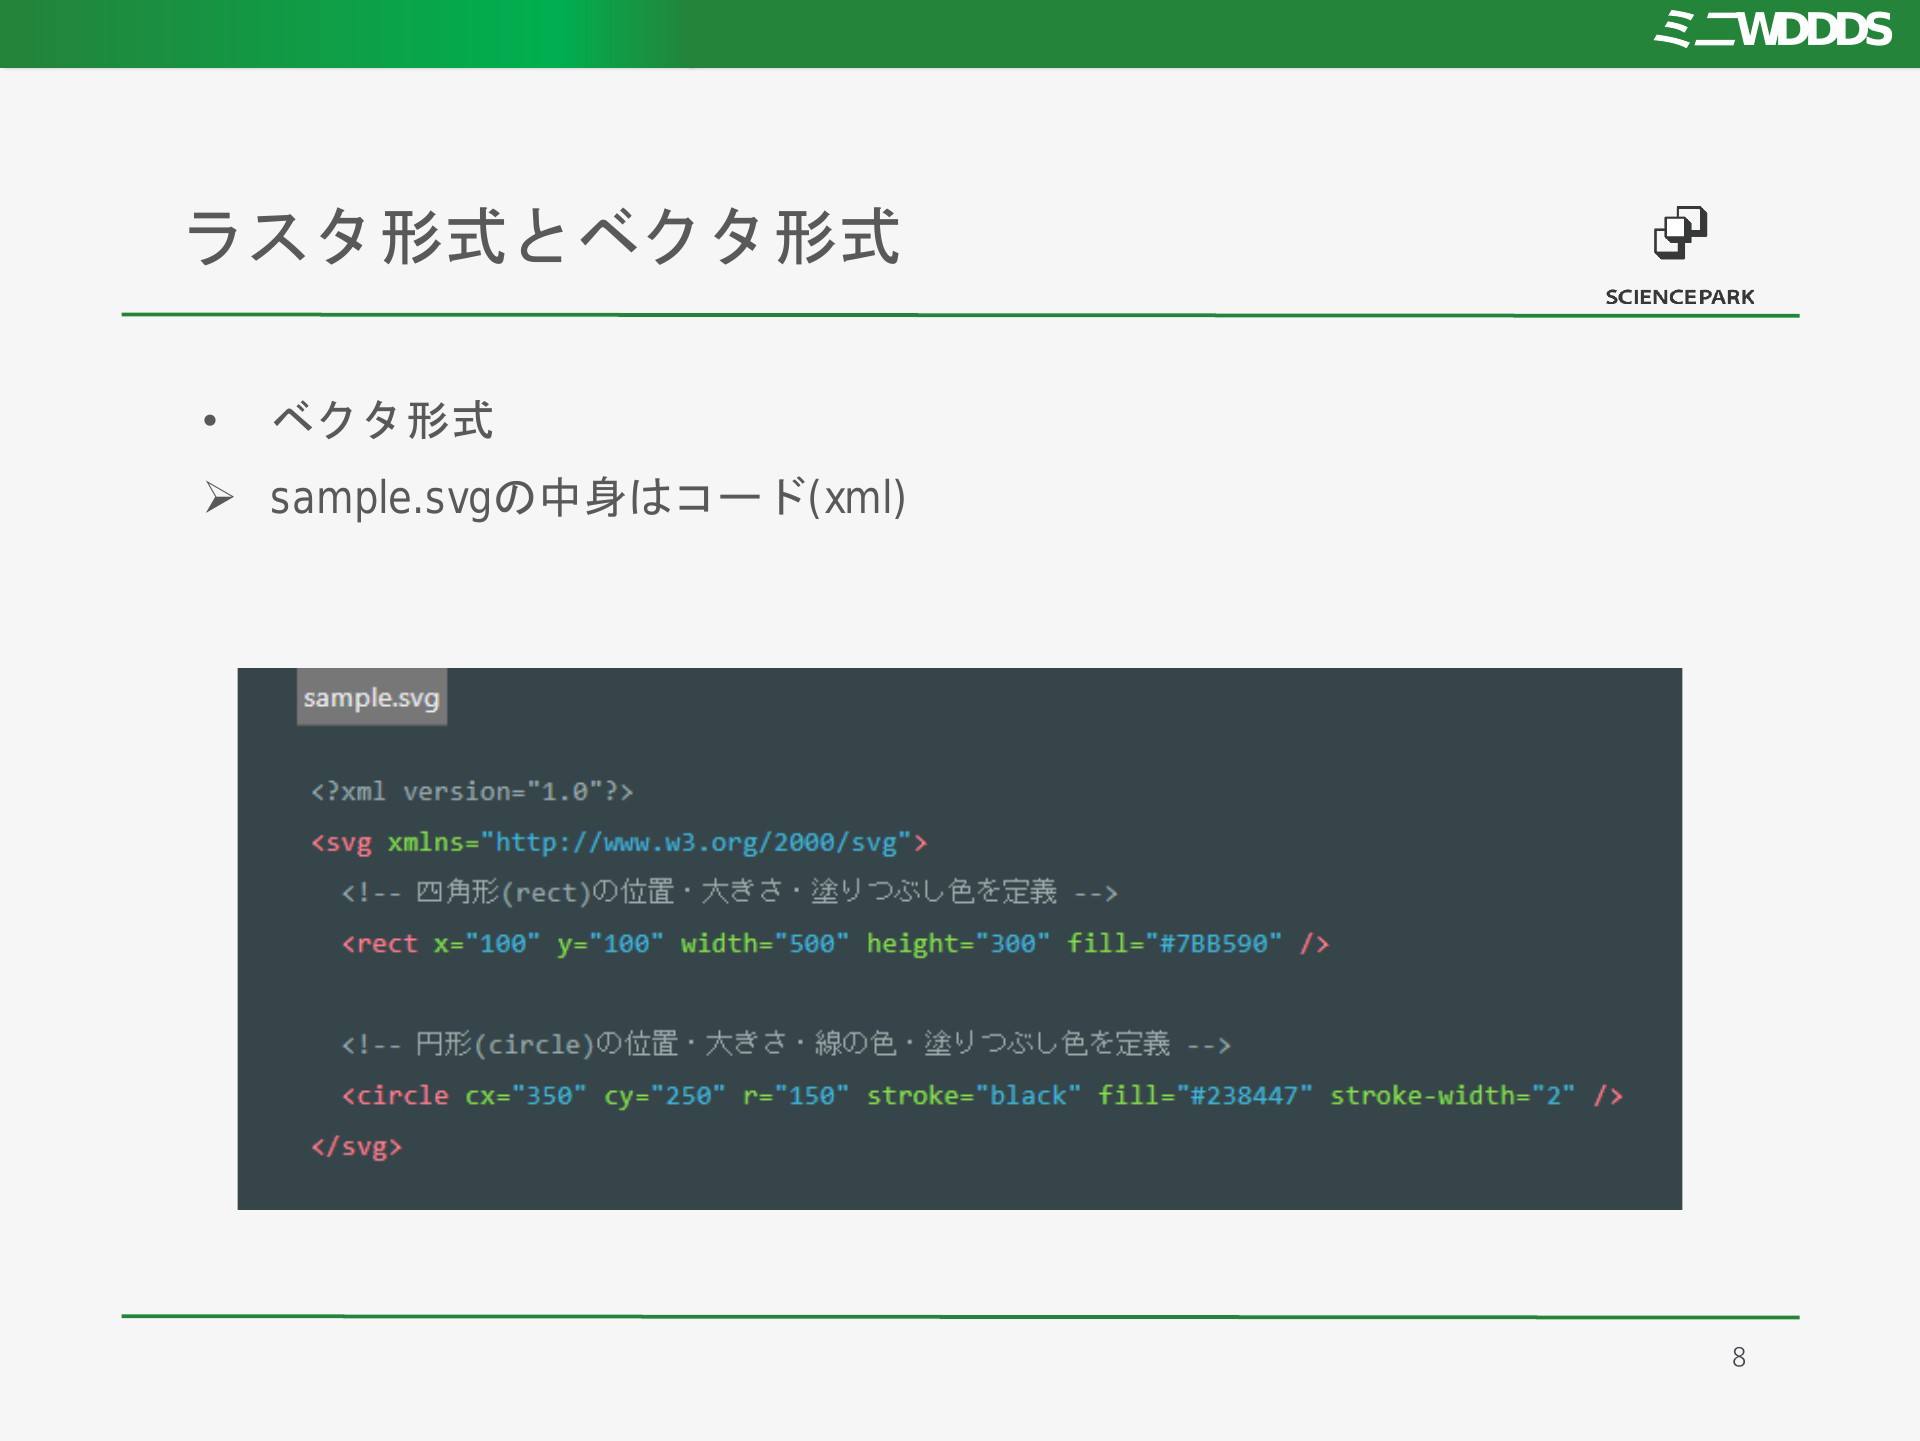The width and height of the screenshot is (1920, 1441).
Task: Click the xml version="1.0" declaration line
Action: (472, 791)
